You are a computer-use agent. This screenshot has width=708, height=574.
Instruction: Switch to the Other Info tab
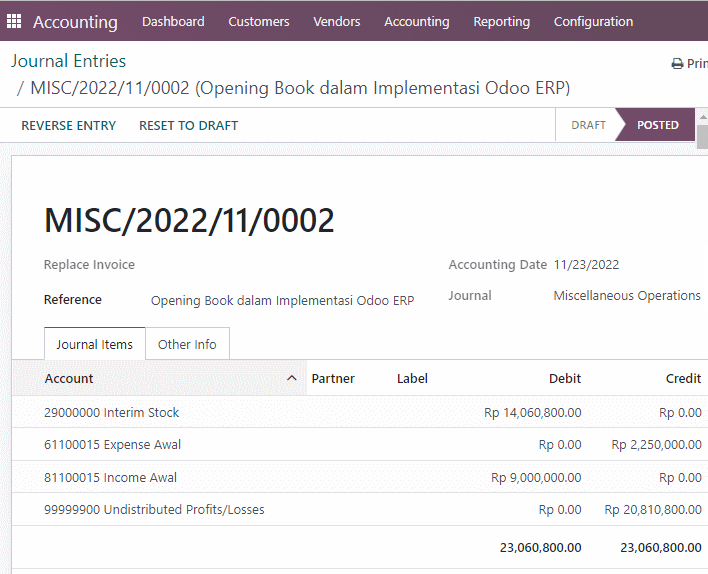click(187, 344)
